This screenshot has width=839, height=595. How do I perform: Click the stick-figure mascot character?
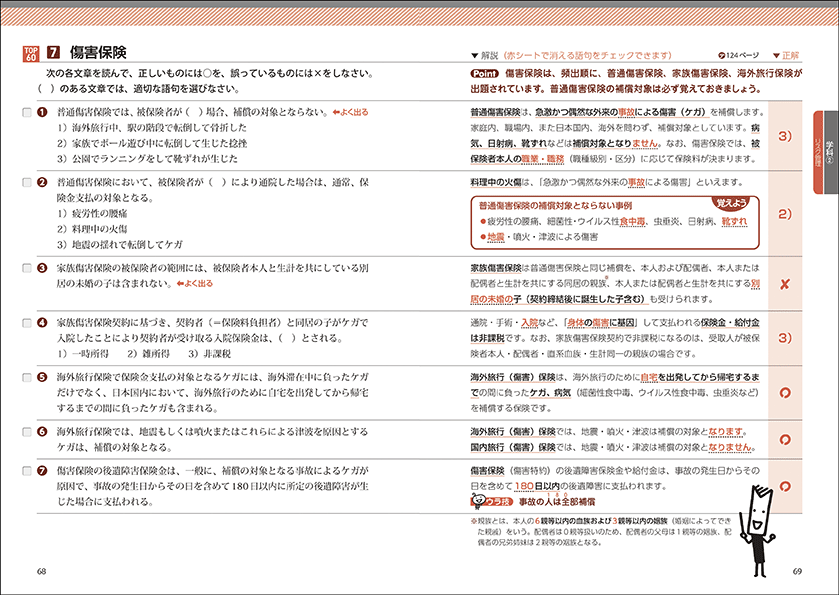(758, 530)
